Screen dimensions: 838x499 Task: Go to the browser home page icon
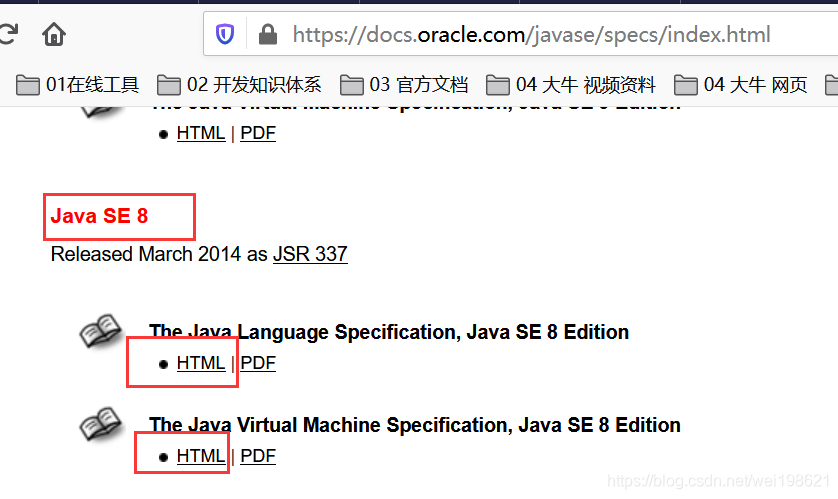54,34
